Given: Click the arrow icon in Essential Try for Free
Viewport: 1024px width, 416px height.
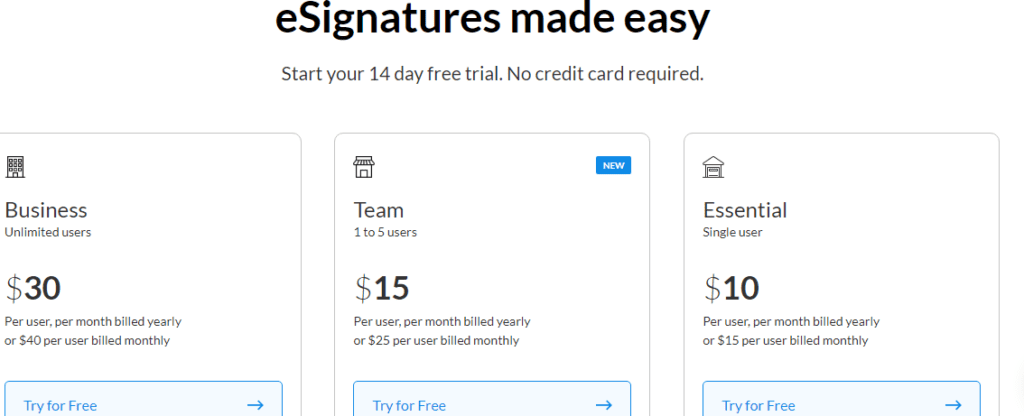Looking at the screenshot, I should click(953, 405).
